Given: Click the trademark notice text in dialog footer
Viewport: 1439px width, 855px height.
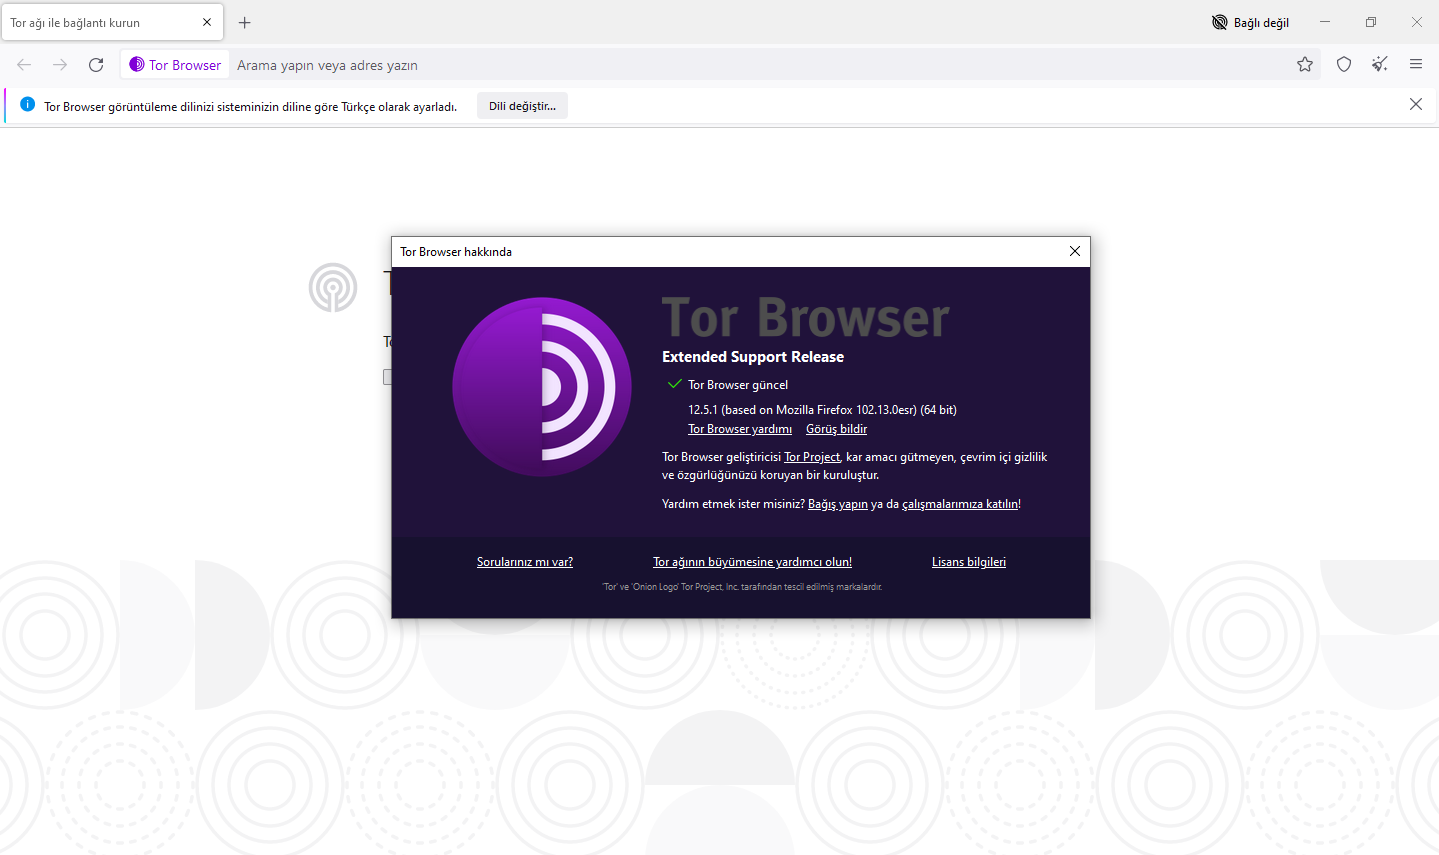Looking at the screenshot, I should click(x=742, y=587).
